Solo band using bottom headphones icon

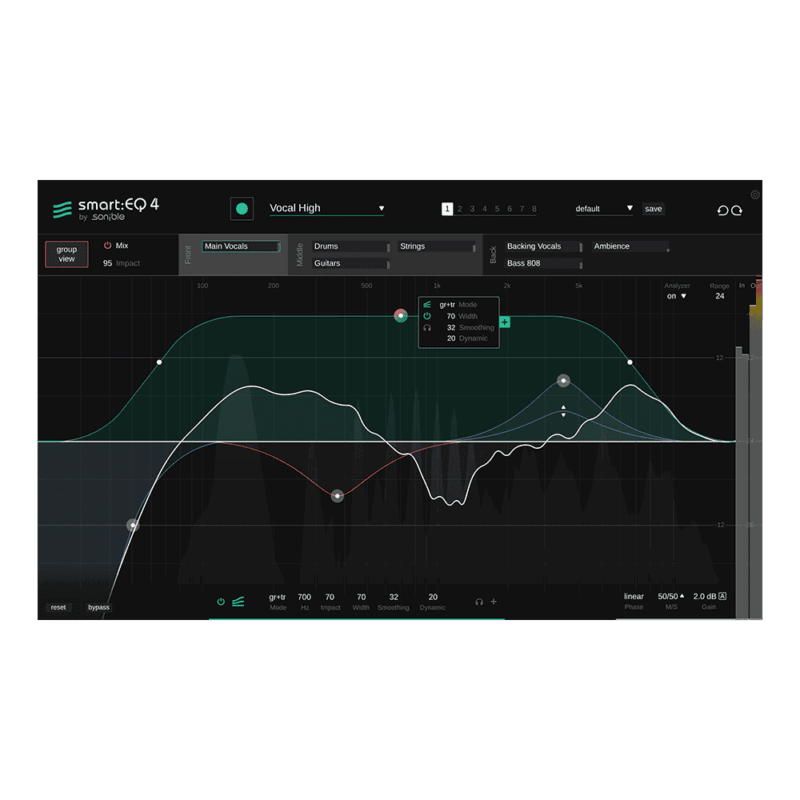coord(479,602)
